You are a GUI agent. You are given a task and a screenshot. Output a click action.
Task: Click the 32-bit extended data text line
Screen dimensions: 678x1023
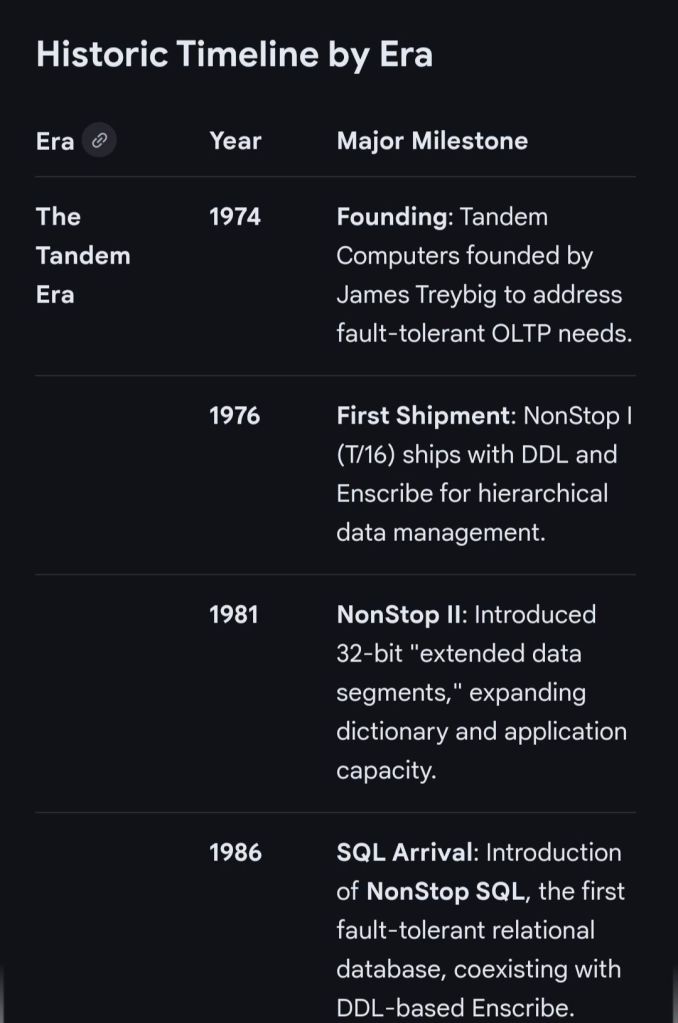pos(458,653)
